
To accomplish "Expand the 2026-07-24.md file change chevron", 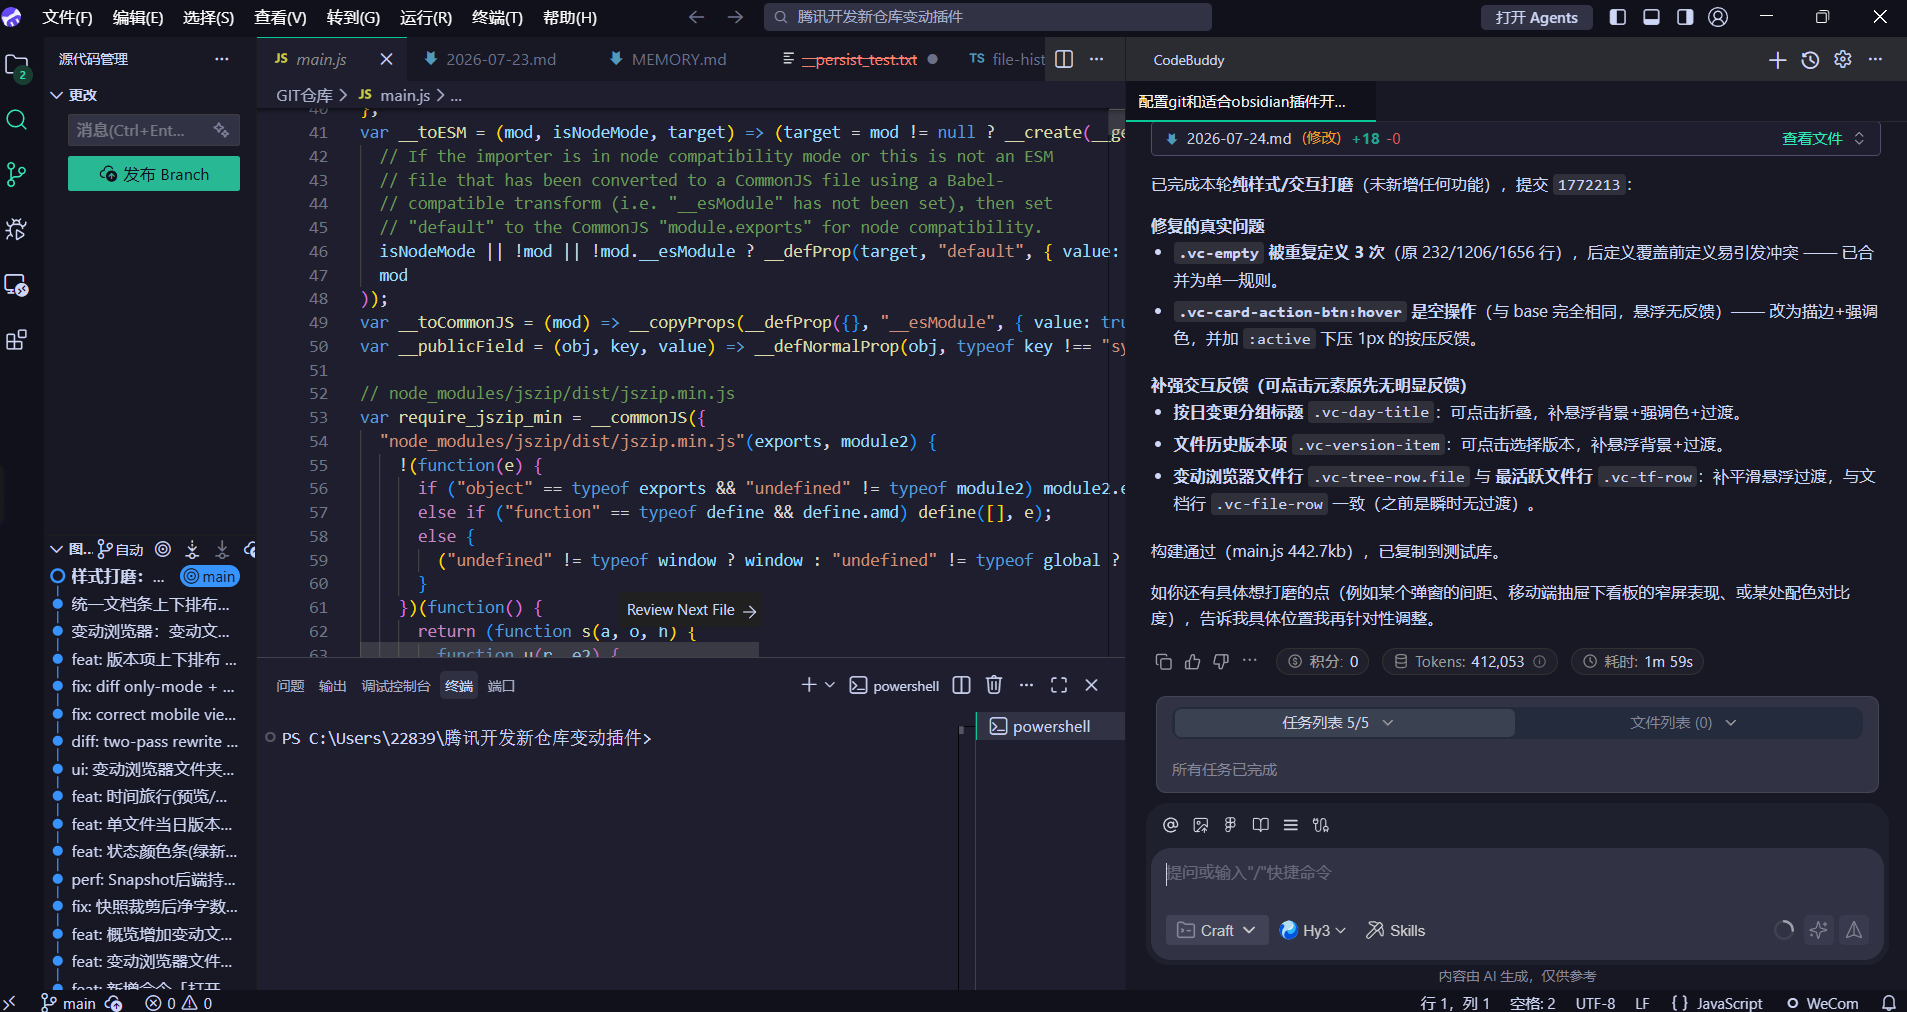I will point(1859,138).
